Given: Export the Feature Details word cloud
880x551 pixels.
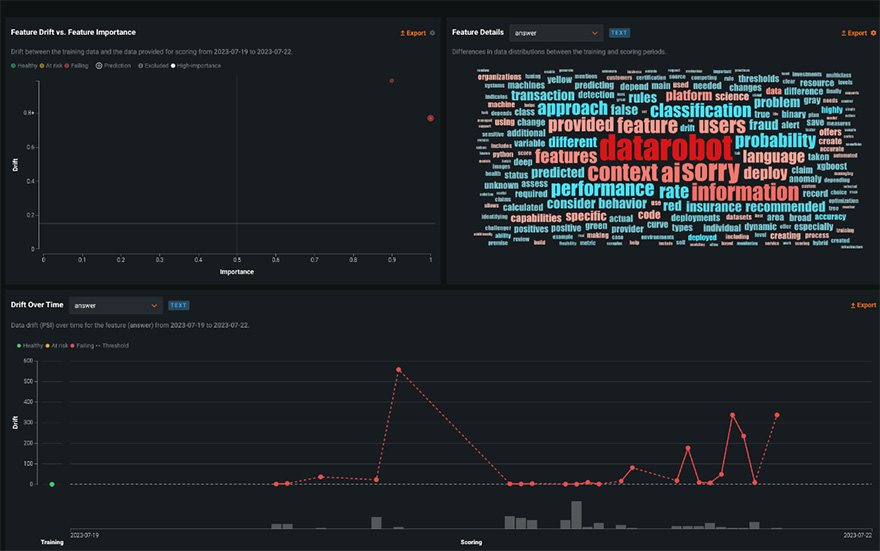Looking at the screenshot, I should point(853,33).
